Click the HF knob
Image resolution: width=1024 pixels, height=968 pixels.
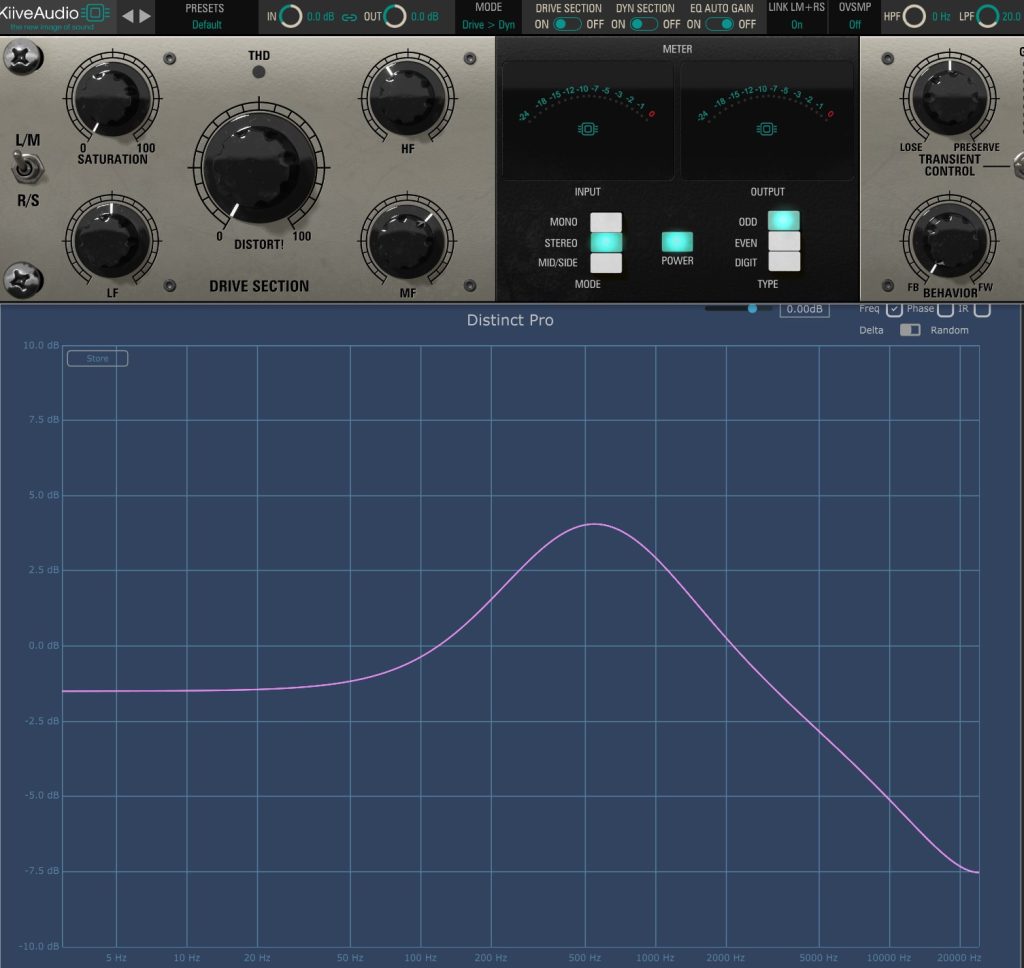pos(408,97)
